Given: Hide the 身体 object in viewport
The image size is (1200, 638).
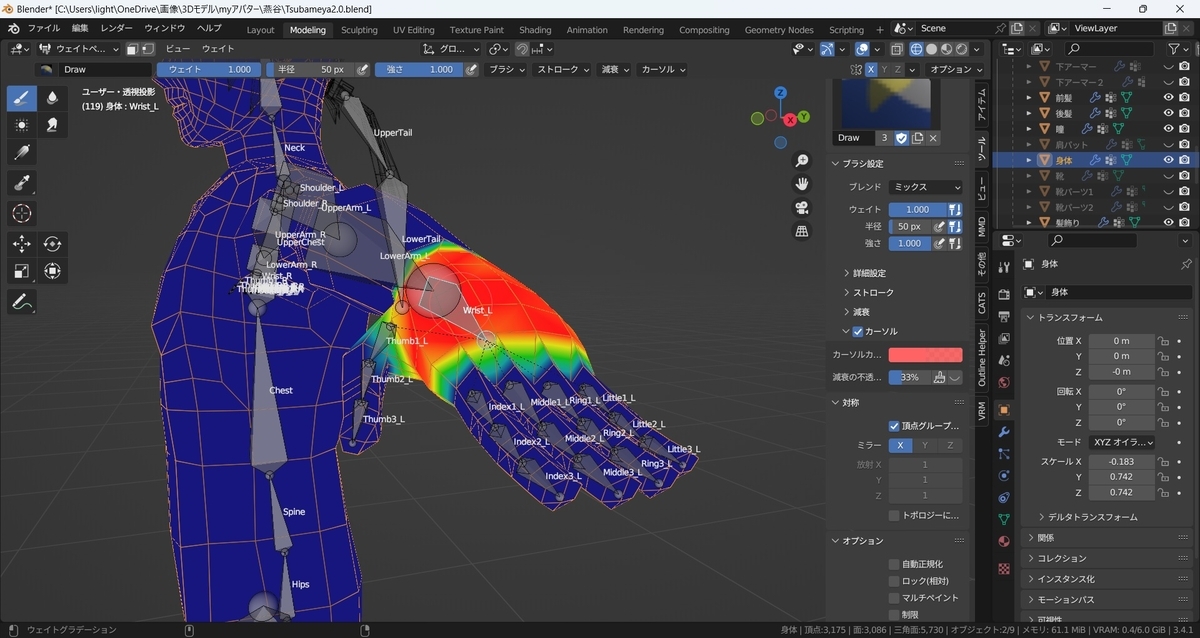Looking at the screenshot, I should click(1168, 159).
